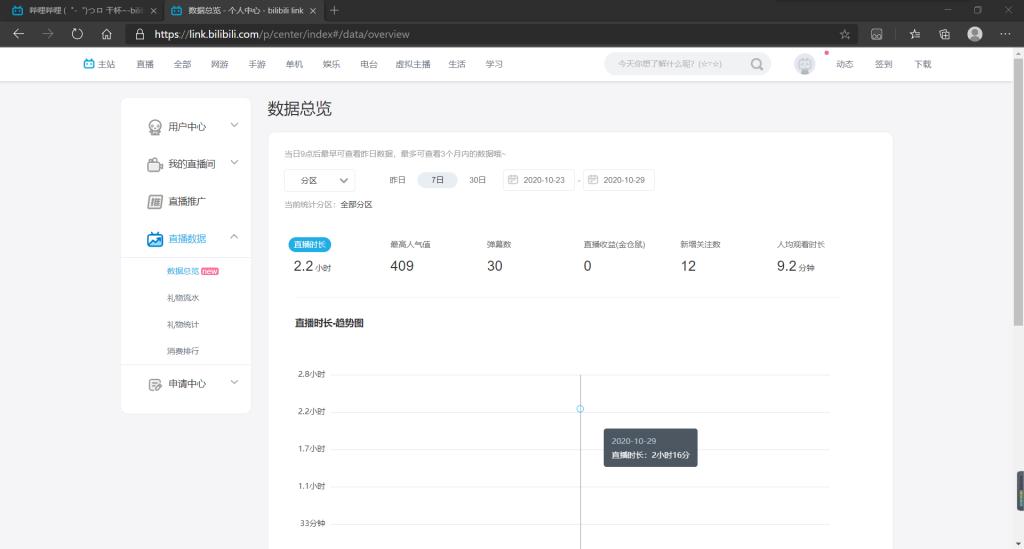The width and height of the screenshot is (1024, 549).
Task: Click the end date field 2020-10-29
Action: point(624,180)
